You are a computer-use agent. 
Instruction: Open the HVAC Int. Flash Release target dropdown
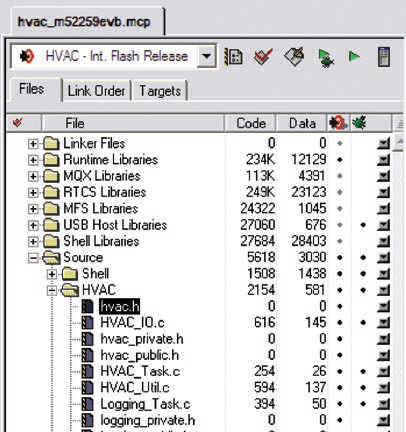tap(207, 56)
